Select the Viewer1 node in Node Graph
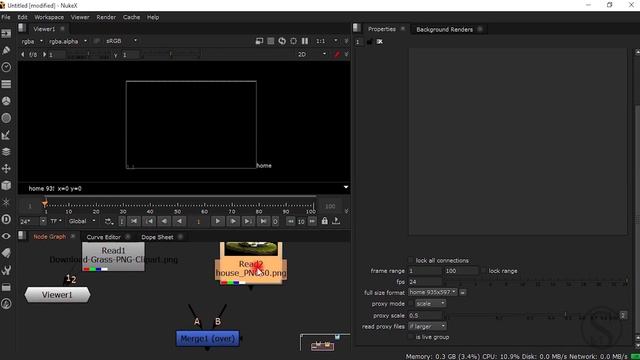The width and height of the screenshot is (640, 360). click(58, 295)
